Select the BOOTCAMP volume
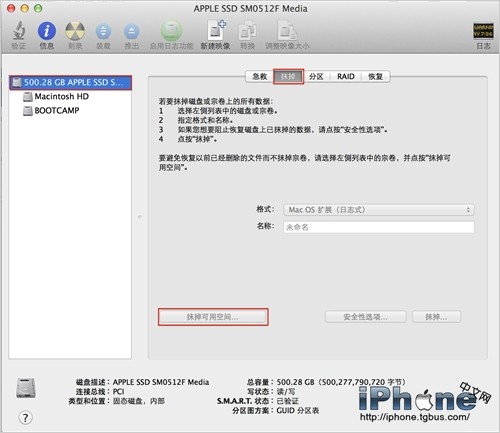The height and width of the screenshot is (433, 500). [51, 111]
